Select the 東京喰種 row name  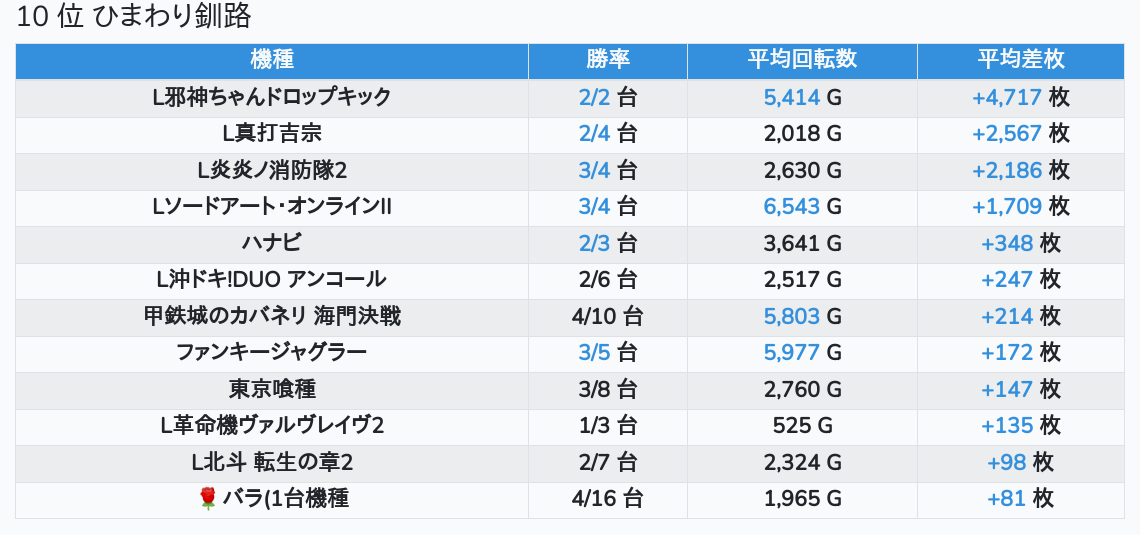272,390
